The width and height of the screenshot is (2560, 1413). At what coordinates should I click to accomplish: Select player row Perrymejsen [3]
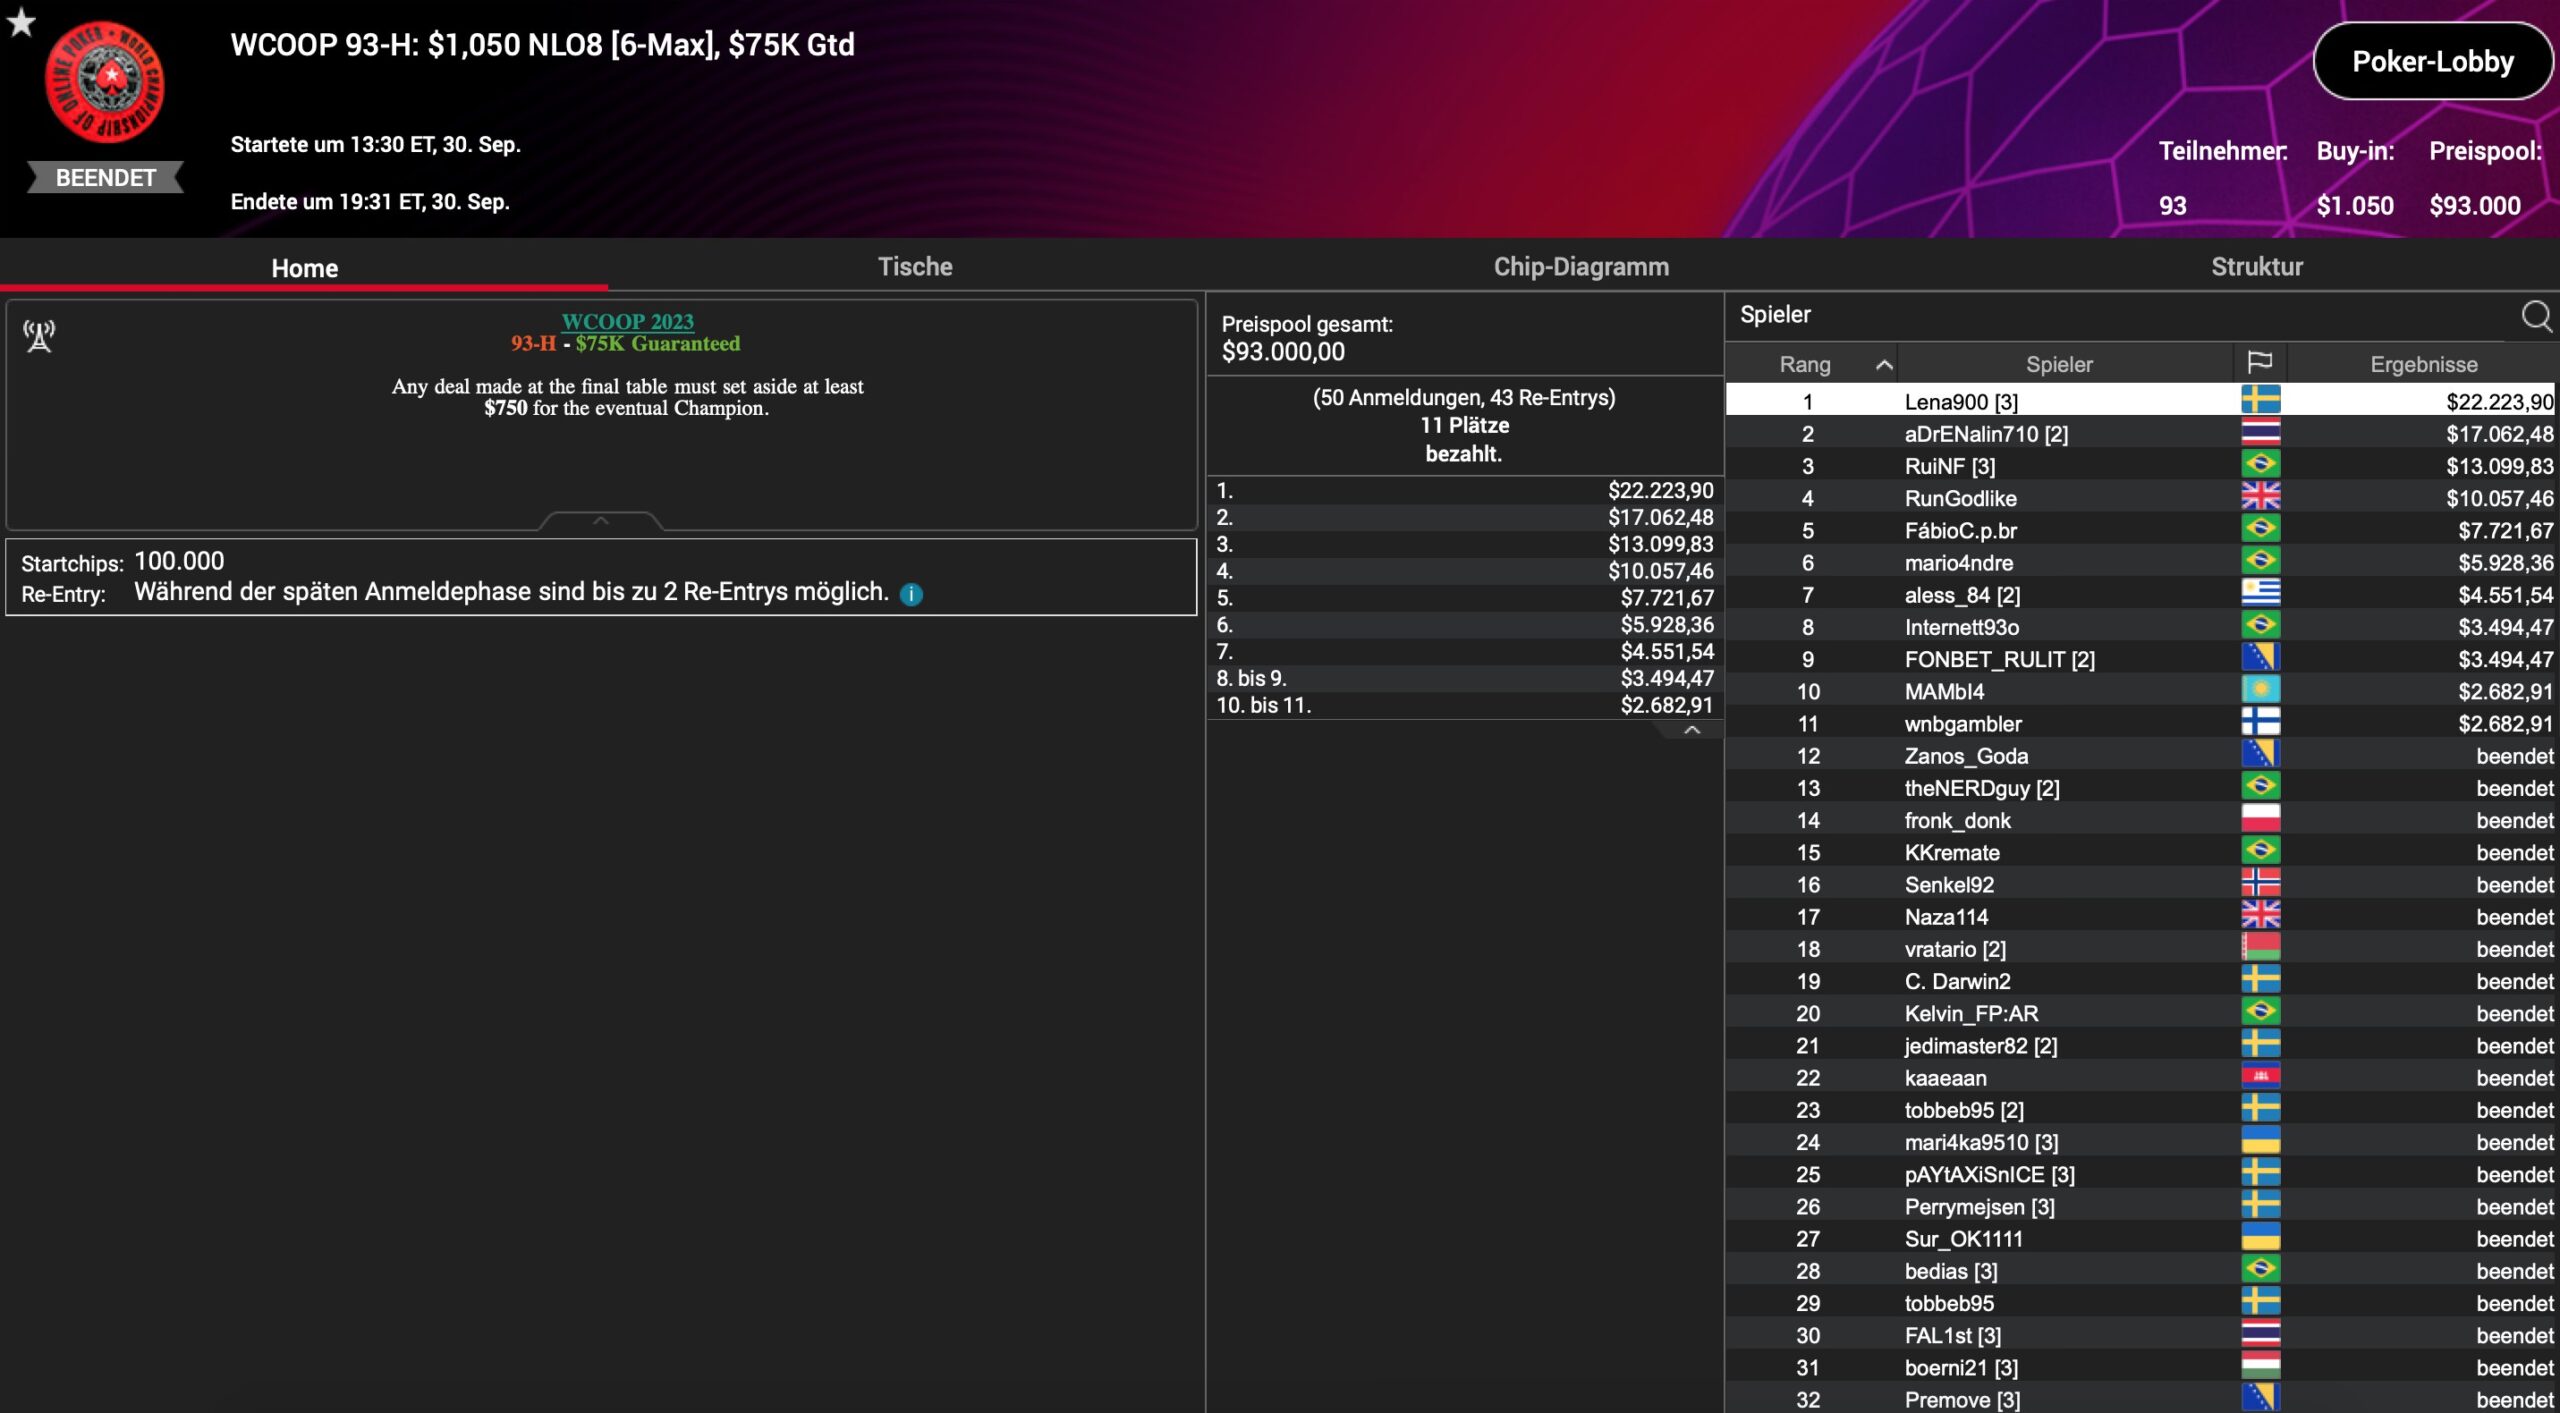2140,1206
